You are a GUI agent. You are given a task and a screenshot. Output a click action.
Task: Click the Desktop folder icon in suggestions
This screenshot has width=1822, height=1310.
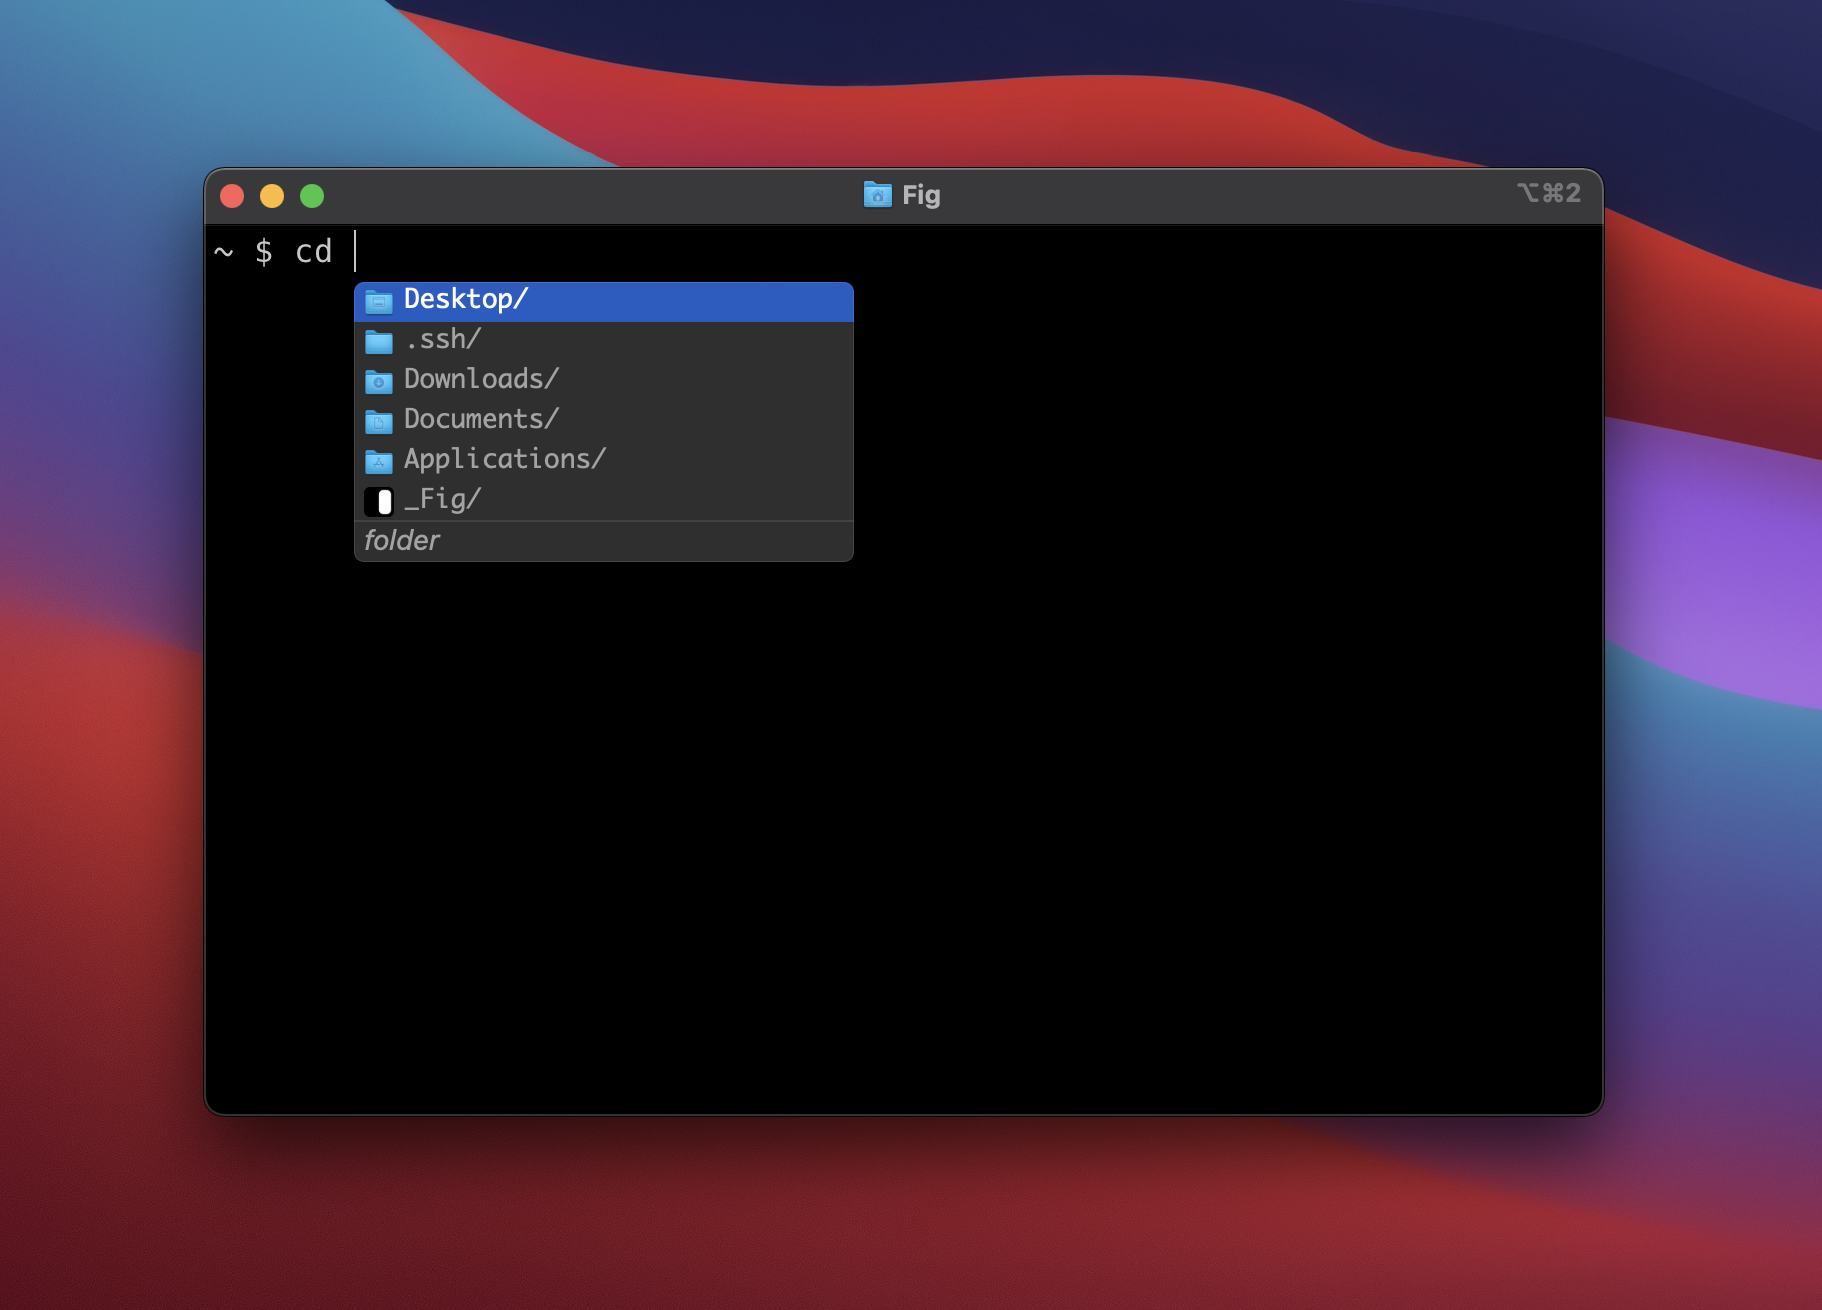(378, 301)
